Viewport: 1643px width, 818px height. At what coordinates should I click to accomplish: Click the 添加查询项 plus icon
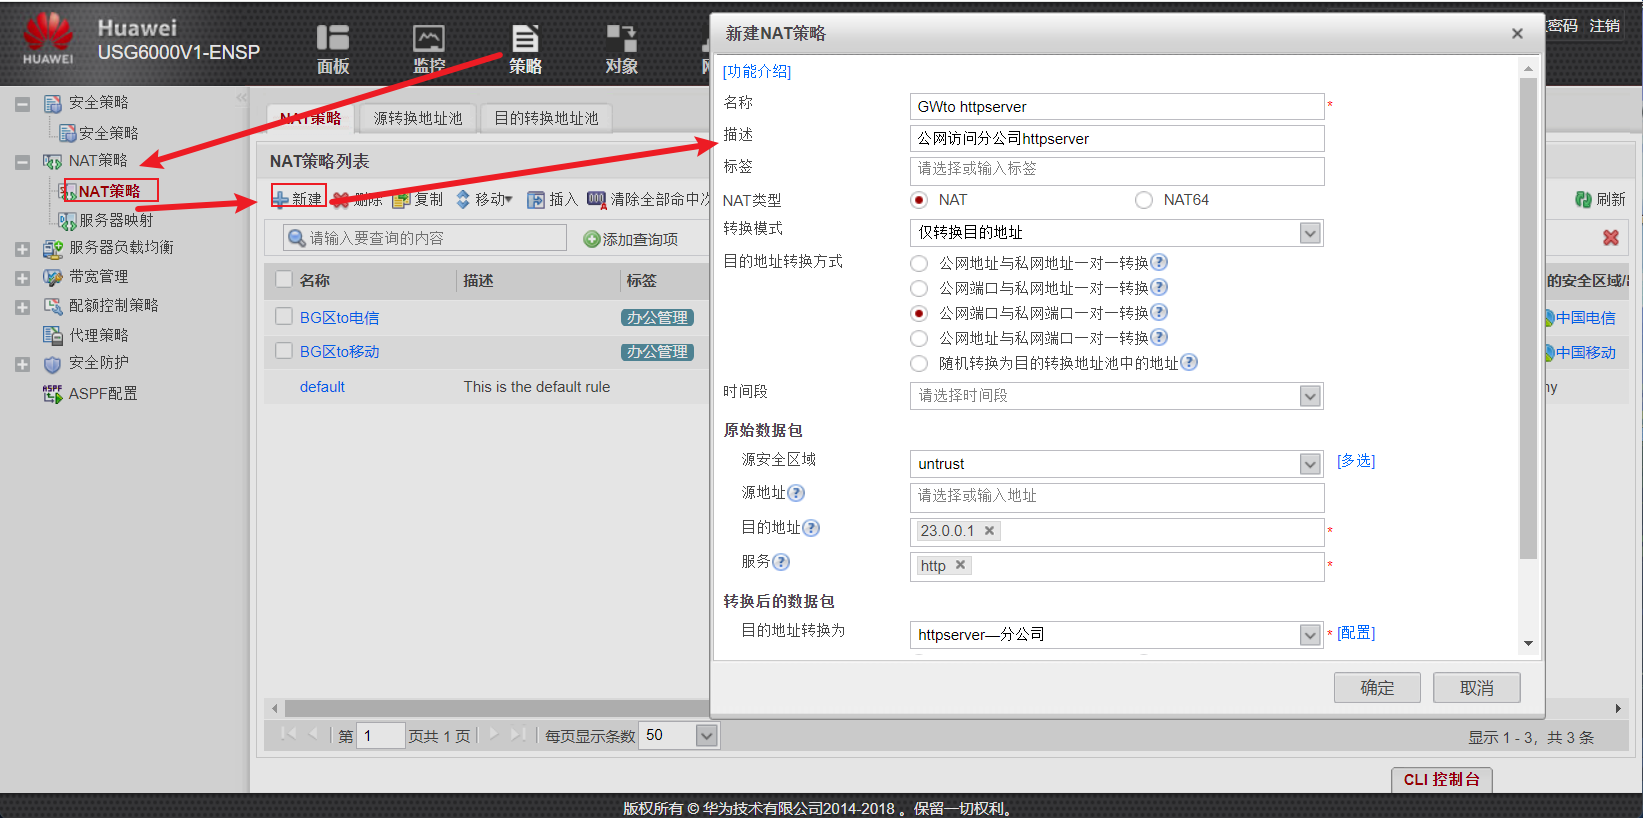(592, 239)
